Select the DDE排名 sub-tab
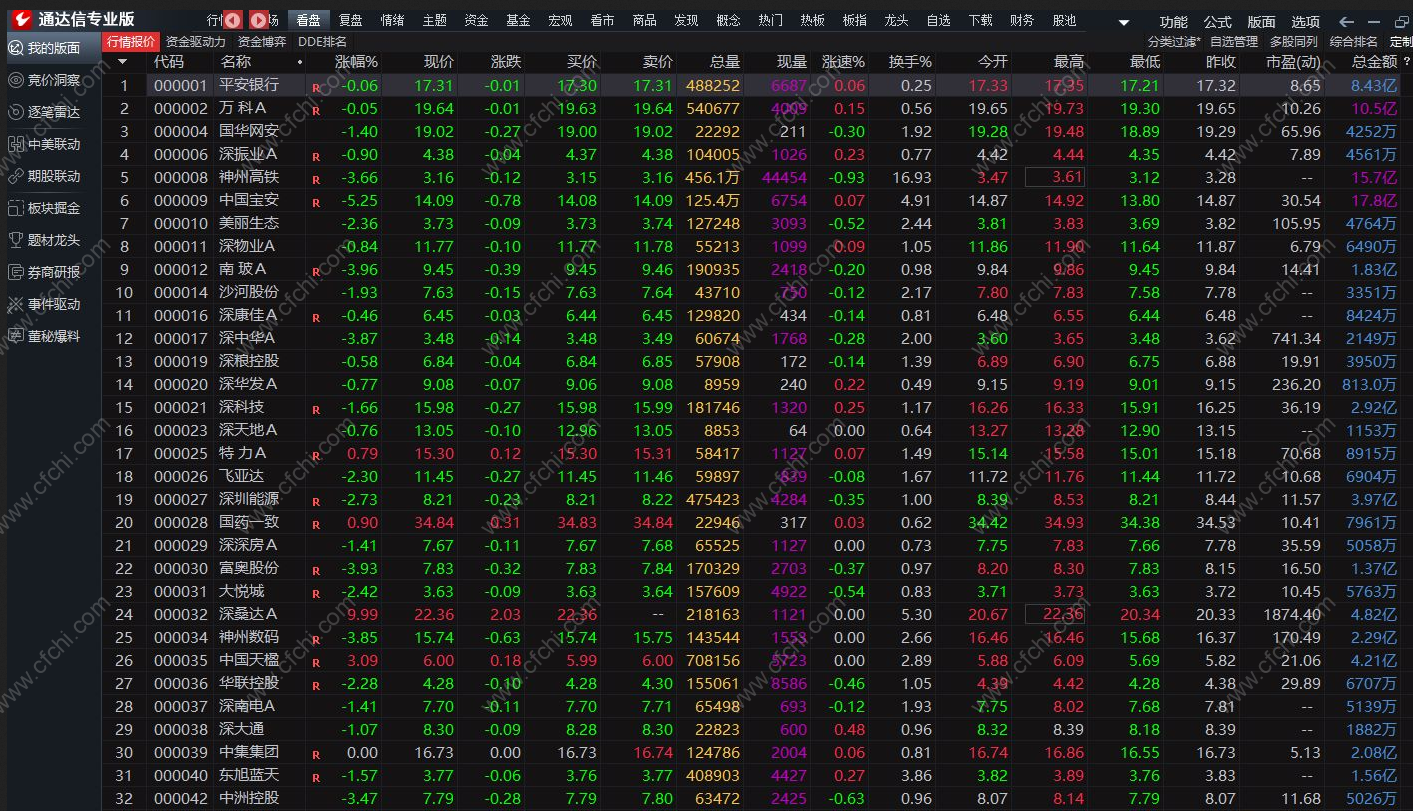Image resolution: width=1413 pixels, height=811 pixels. pos(322,42)
